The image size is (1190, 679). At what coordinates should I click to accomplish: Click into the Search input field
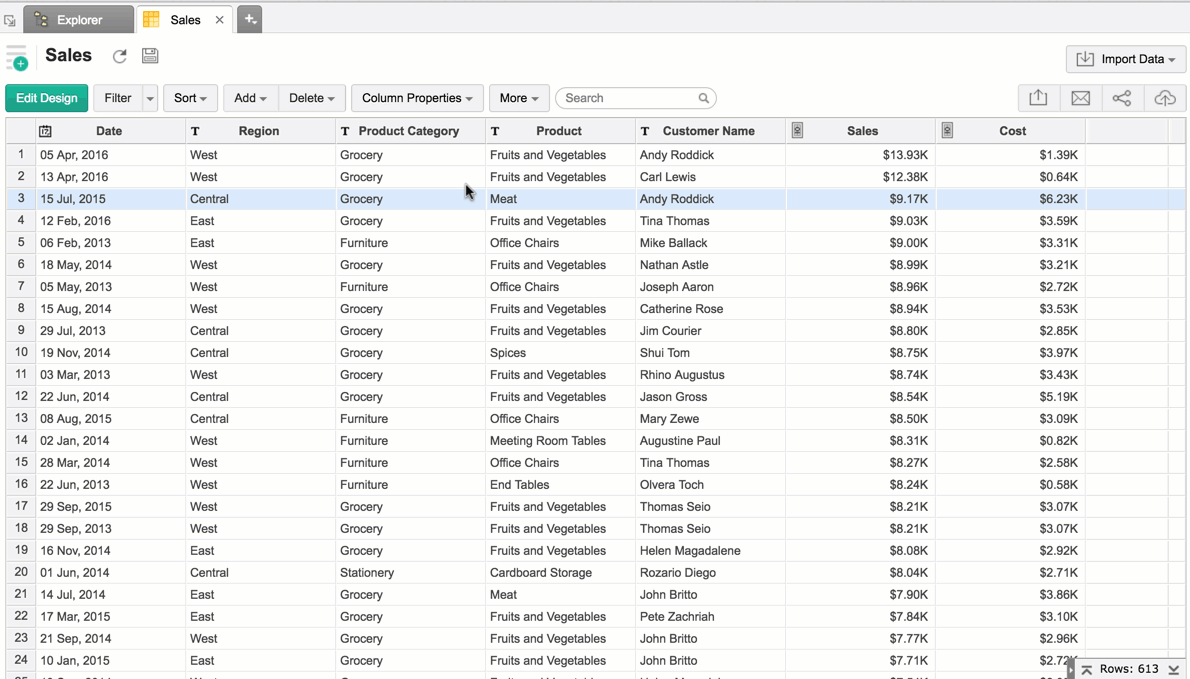(628, 98)
